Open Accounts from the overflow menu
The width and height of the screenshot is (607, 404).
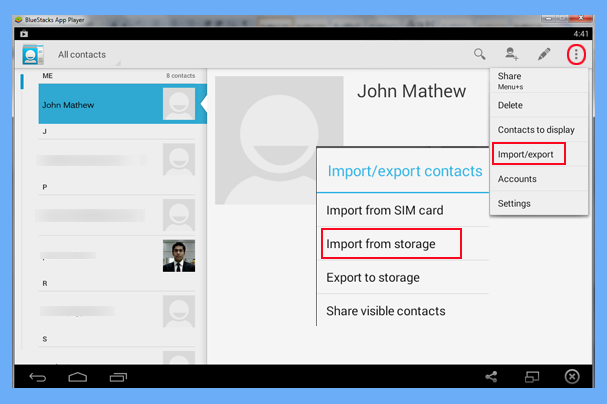(518, 179)
